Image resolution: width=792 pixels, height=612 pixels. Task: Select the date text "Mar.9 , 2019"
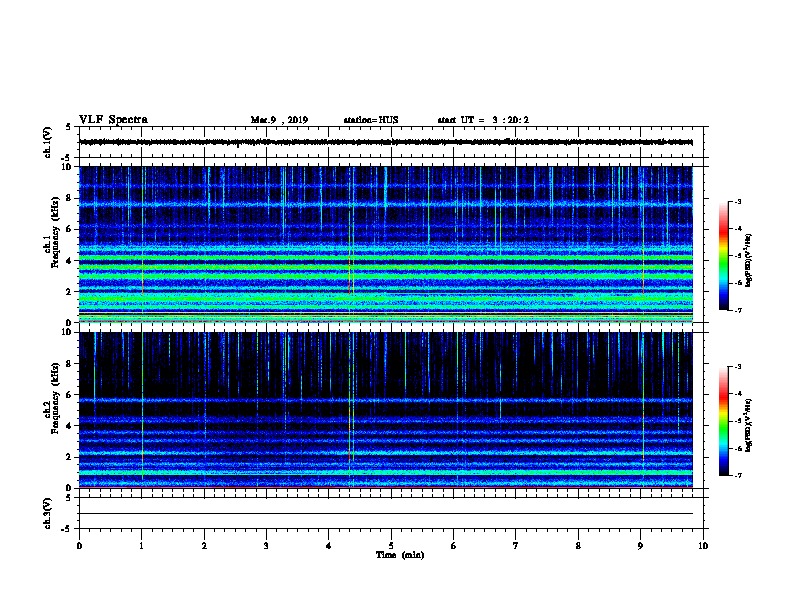coord(279,120)
